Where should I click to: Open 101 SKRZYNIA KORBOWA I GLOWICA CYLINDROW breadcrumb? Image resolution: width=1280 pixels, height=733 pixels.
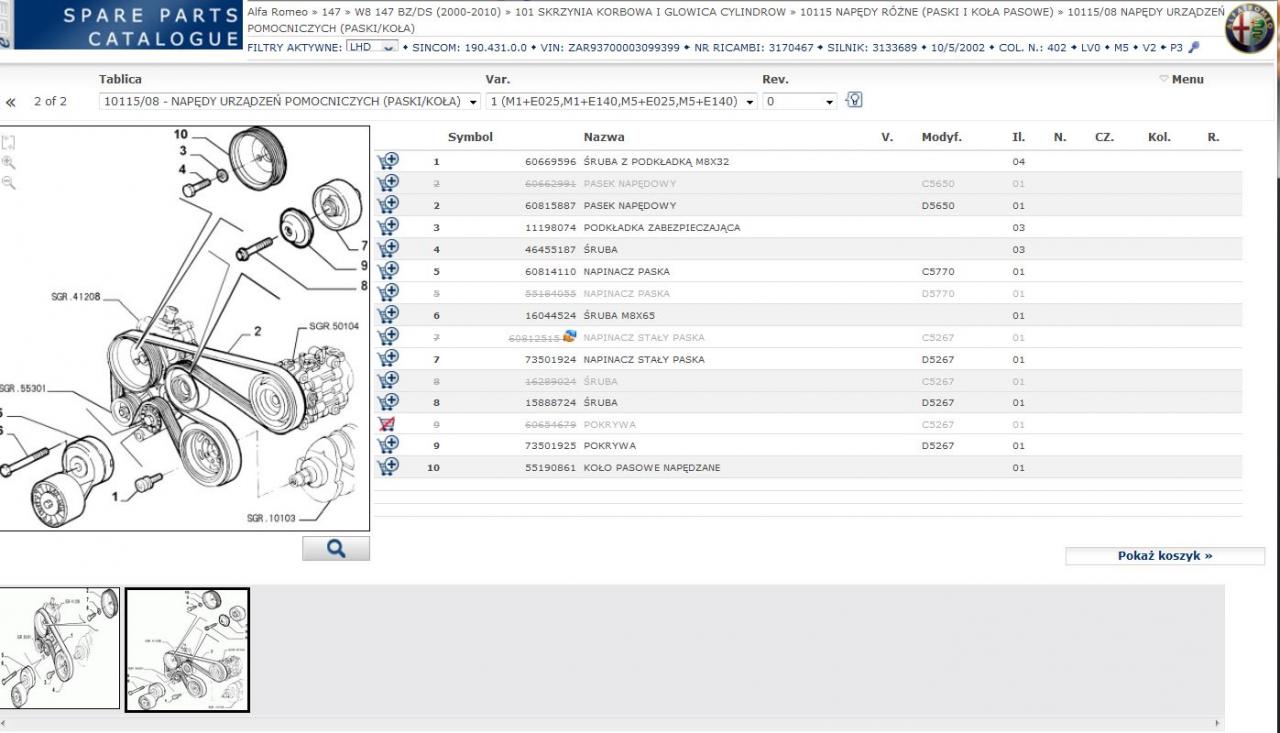(651, 12)
